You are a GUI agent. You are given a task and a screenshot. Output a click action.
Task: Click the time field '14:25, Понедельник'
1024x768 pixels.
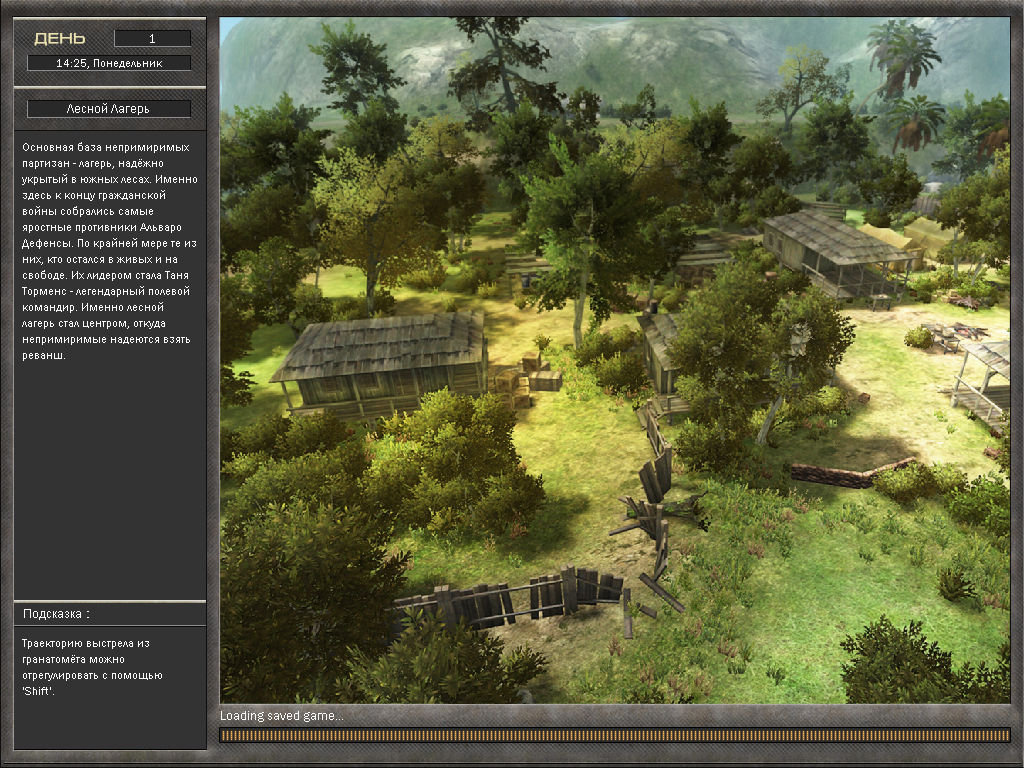click(109, 63)
